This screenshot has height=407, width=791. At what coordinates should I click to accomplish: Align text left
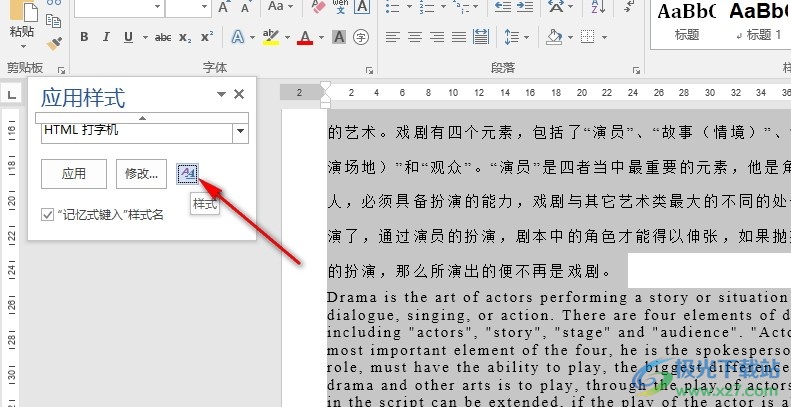click(x=392, y=37)
